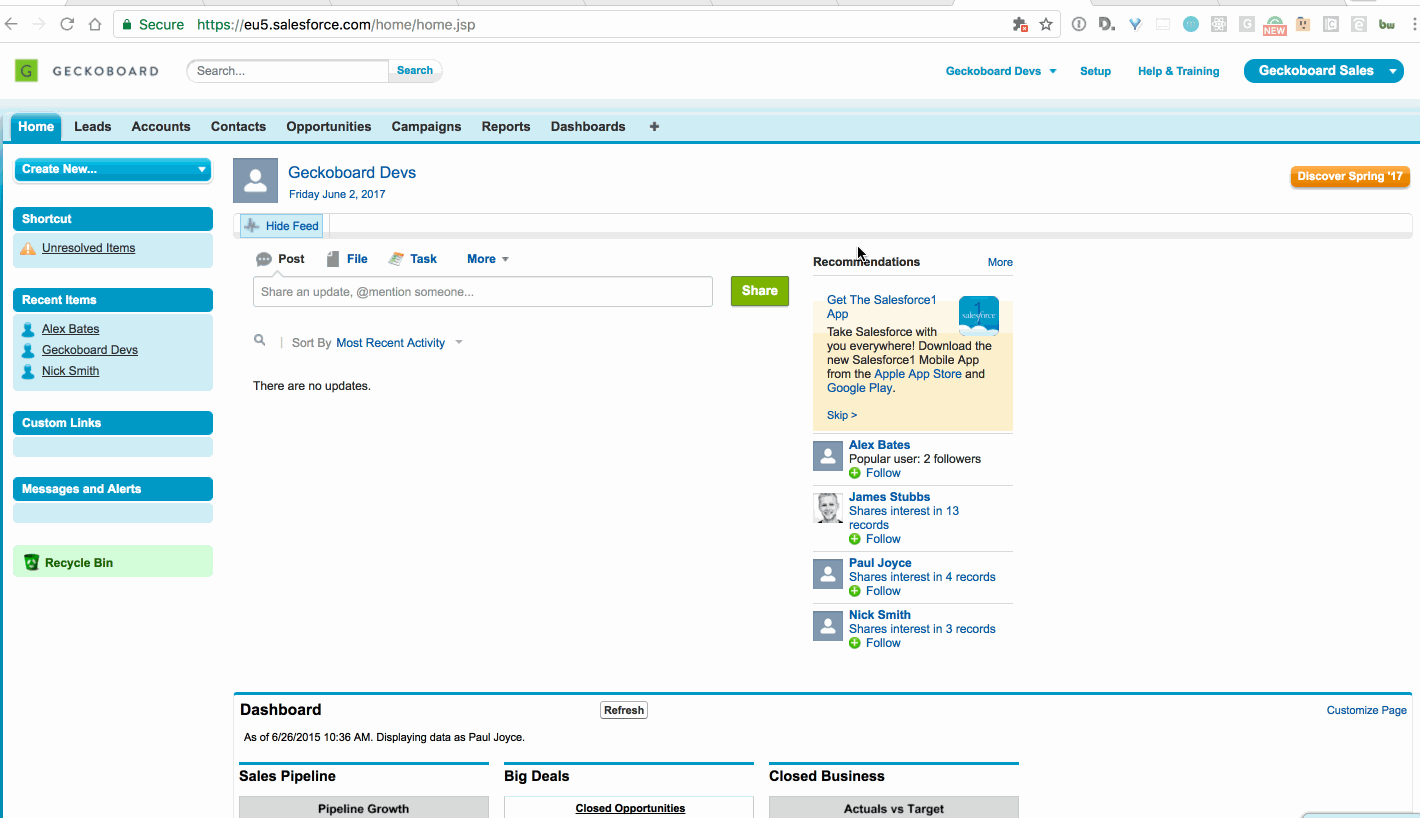1420x818 pixels.
Task: Click the top Search input field
Action: pyautogui.click(x=288, y=71)
